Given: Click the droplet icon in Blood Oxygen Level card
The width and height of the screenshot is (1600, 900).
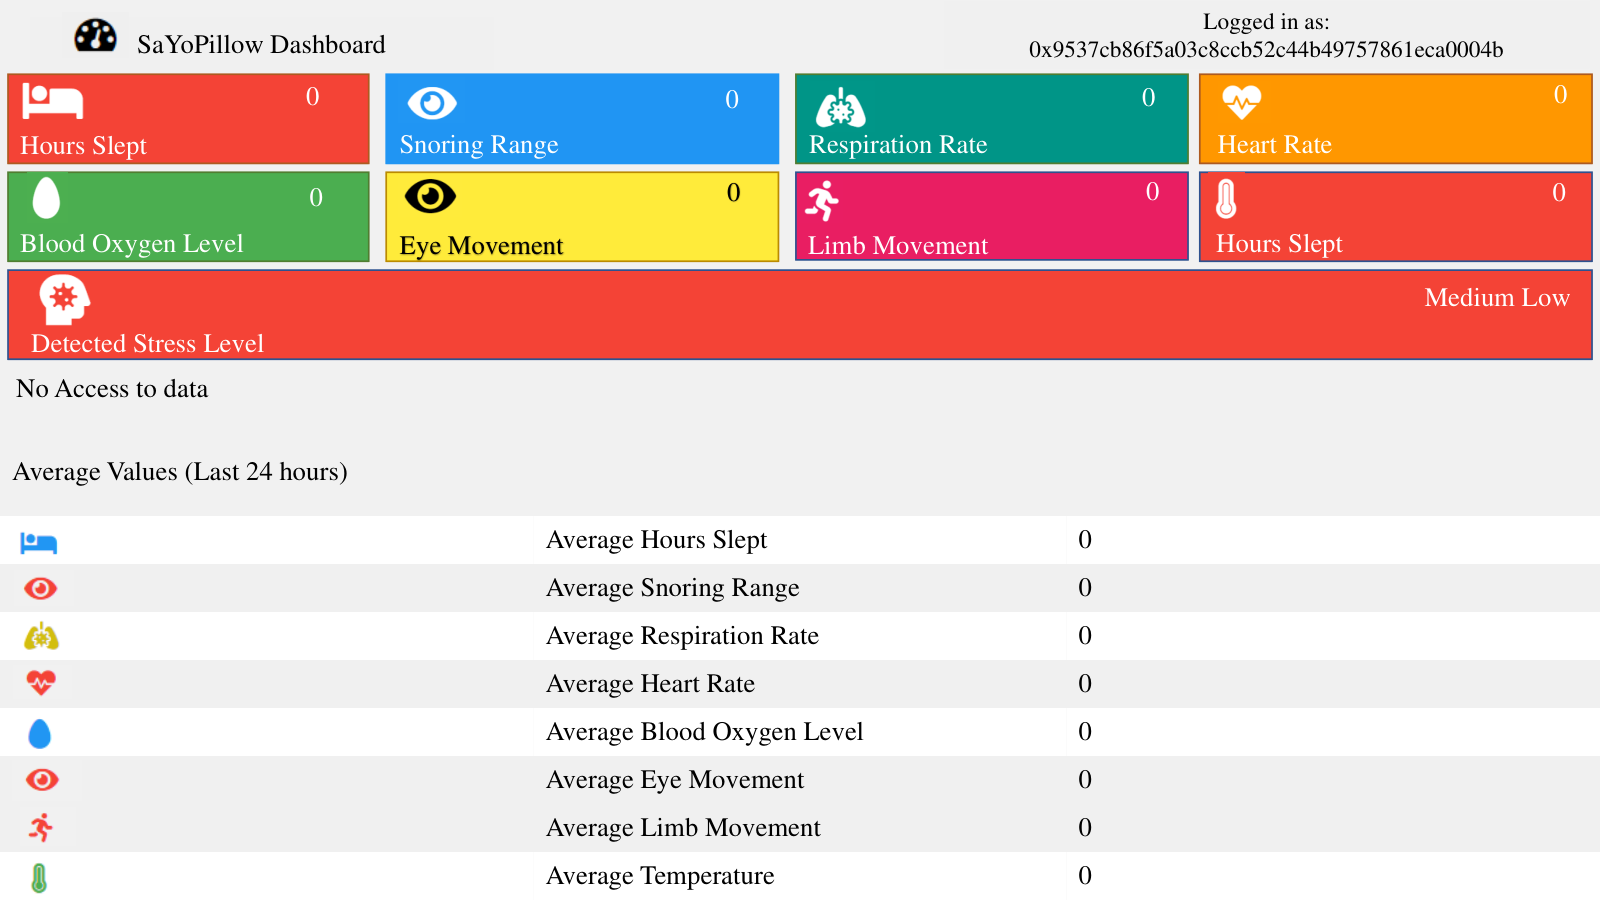Looking at the screenshot, I should [46, 197].
